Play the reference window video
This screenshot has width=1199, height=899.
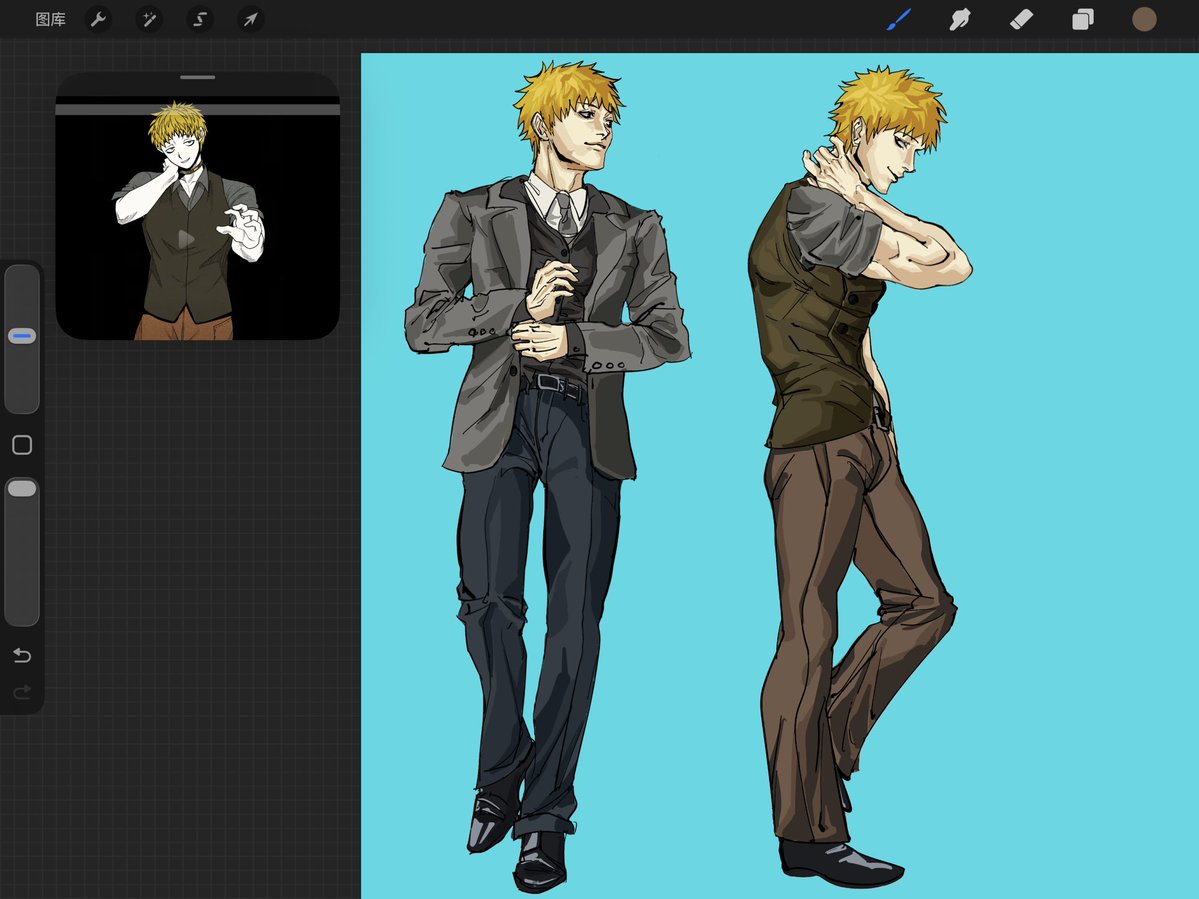186,239
